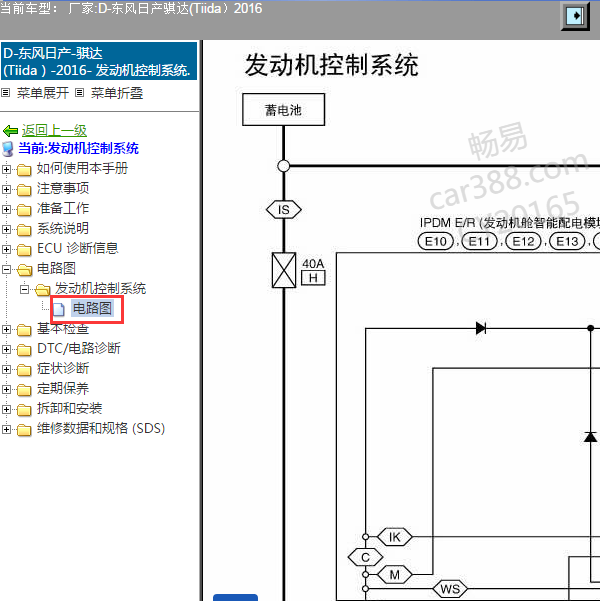Click the folder icon for 准备工作
The image size is (600, 601).
pos(24,209)
